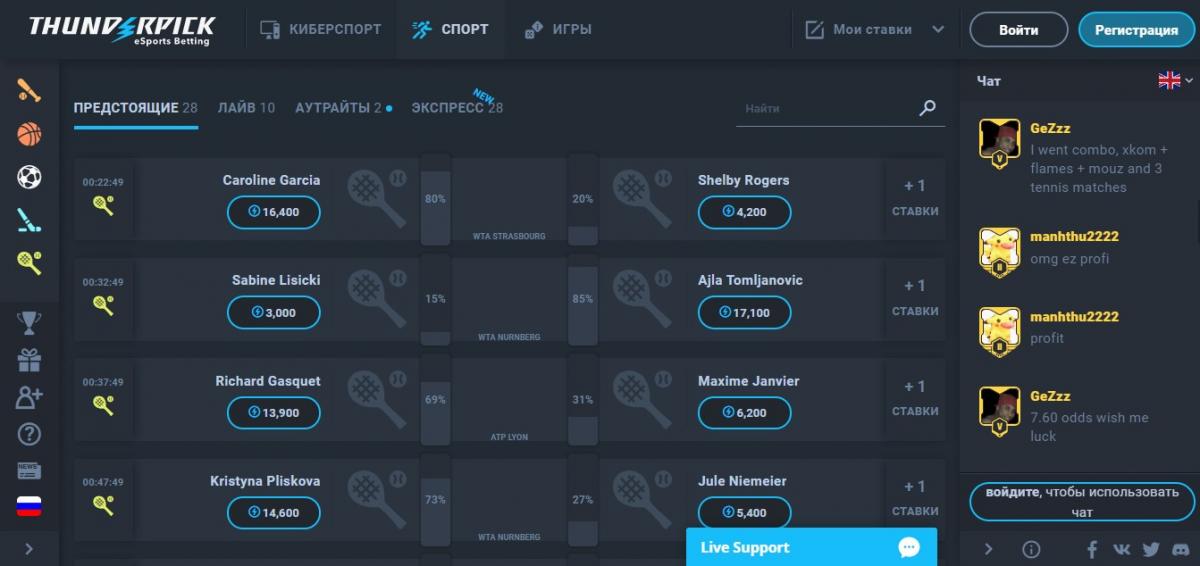Viewport: 1200px width, 566px height.
Task: Click tennis icon beside 00:47:49 timer
Action: click(x=103, y=505)
